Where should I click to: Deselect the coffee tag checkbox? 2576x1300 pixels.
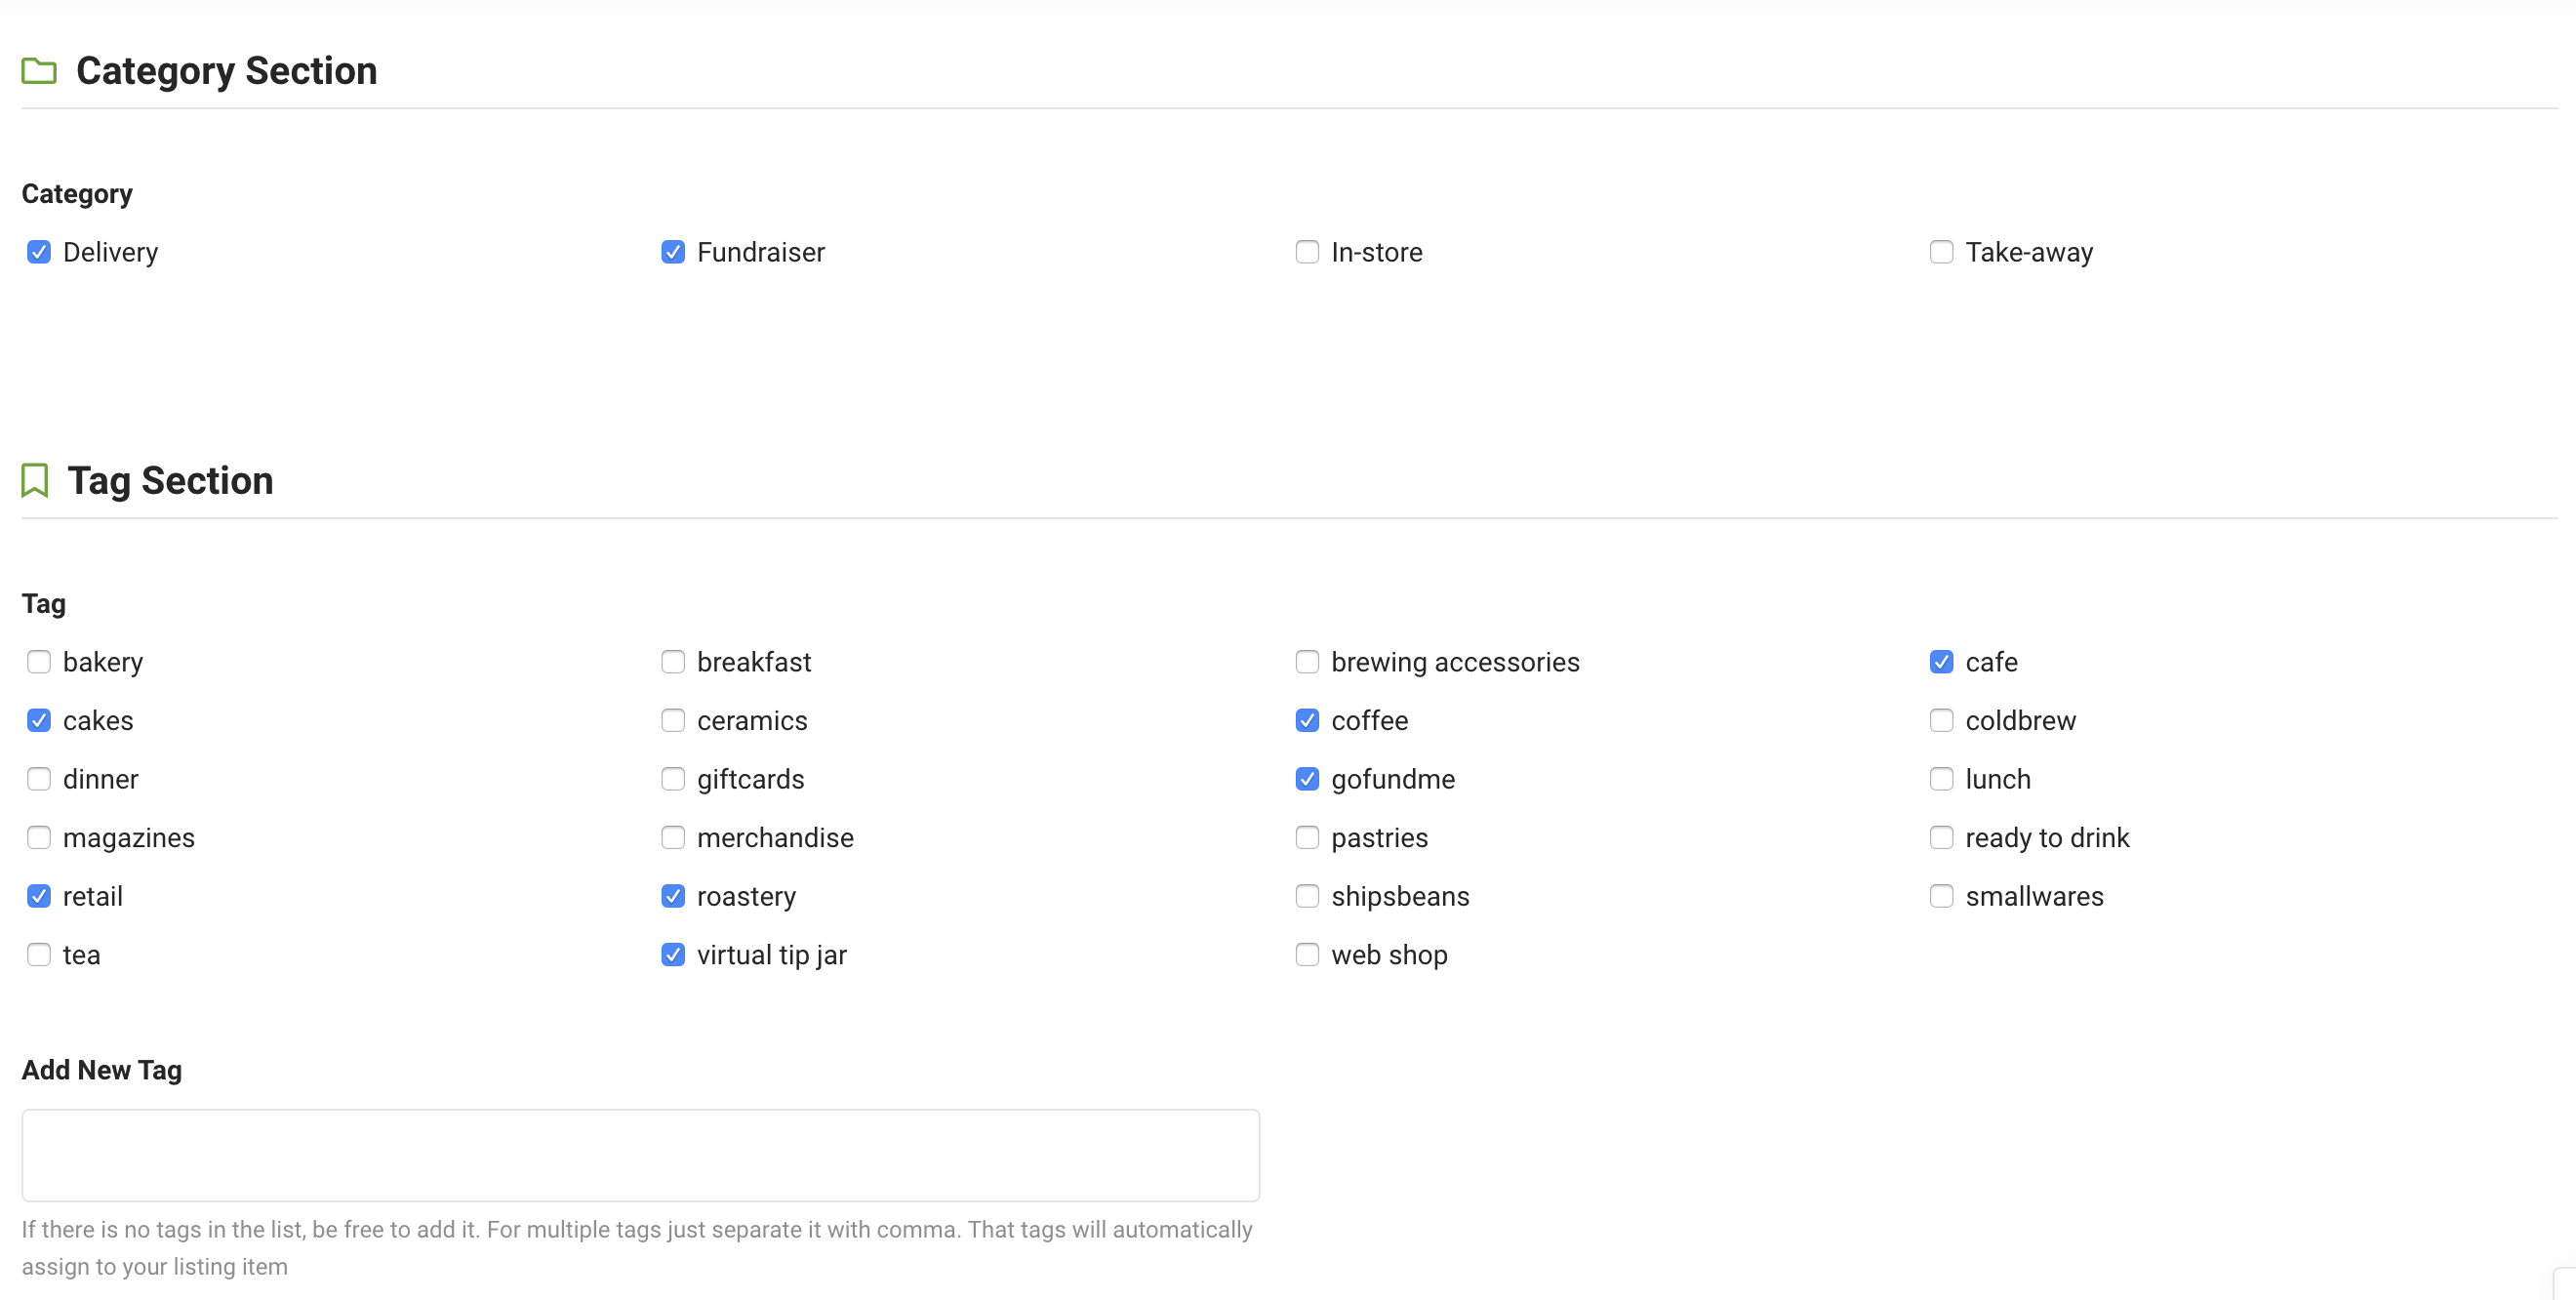[1307, 721]
